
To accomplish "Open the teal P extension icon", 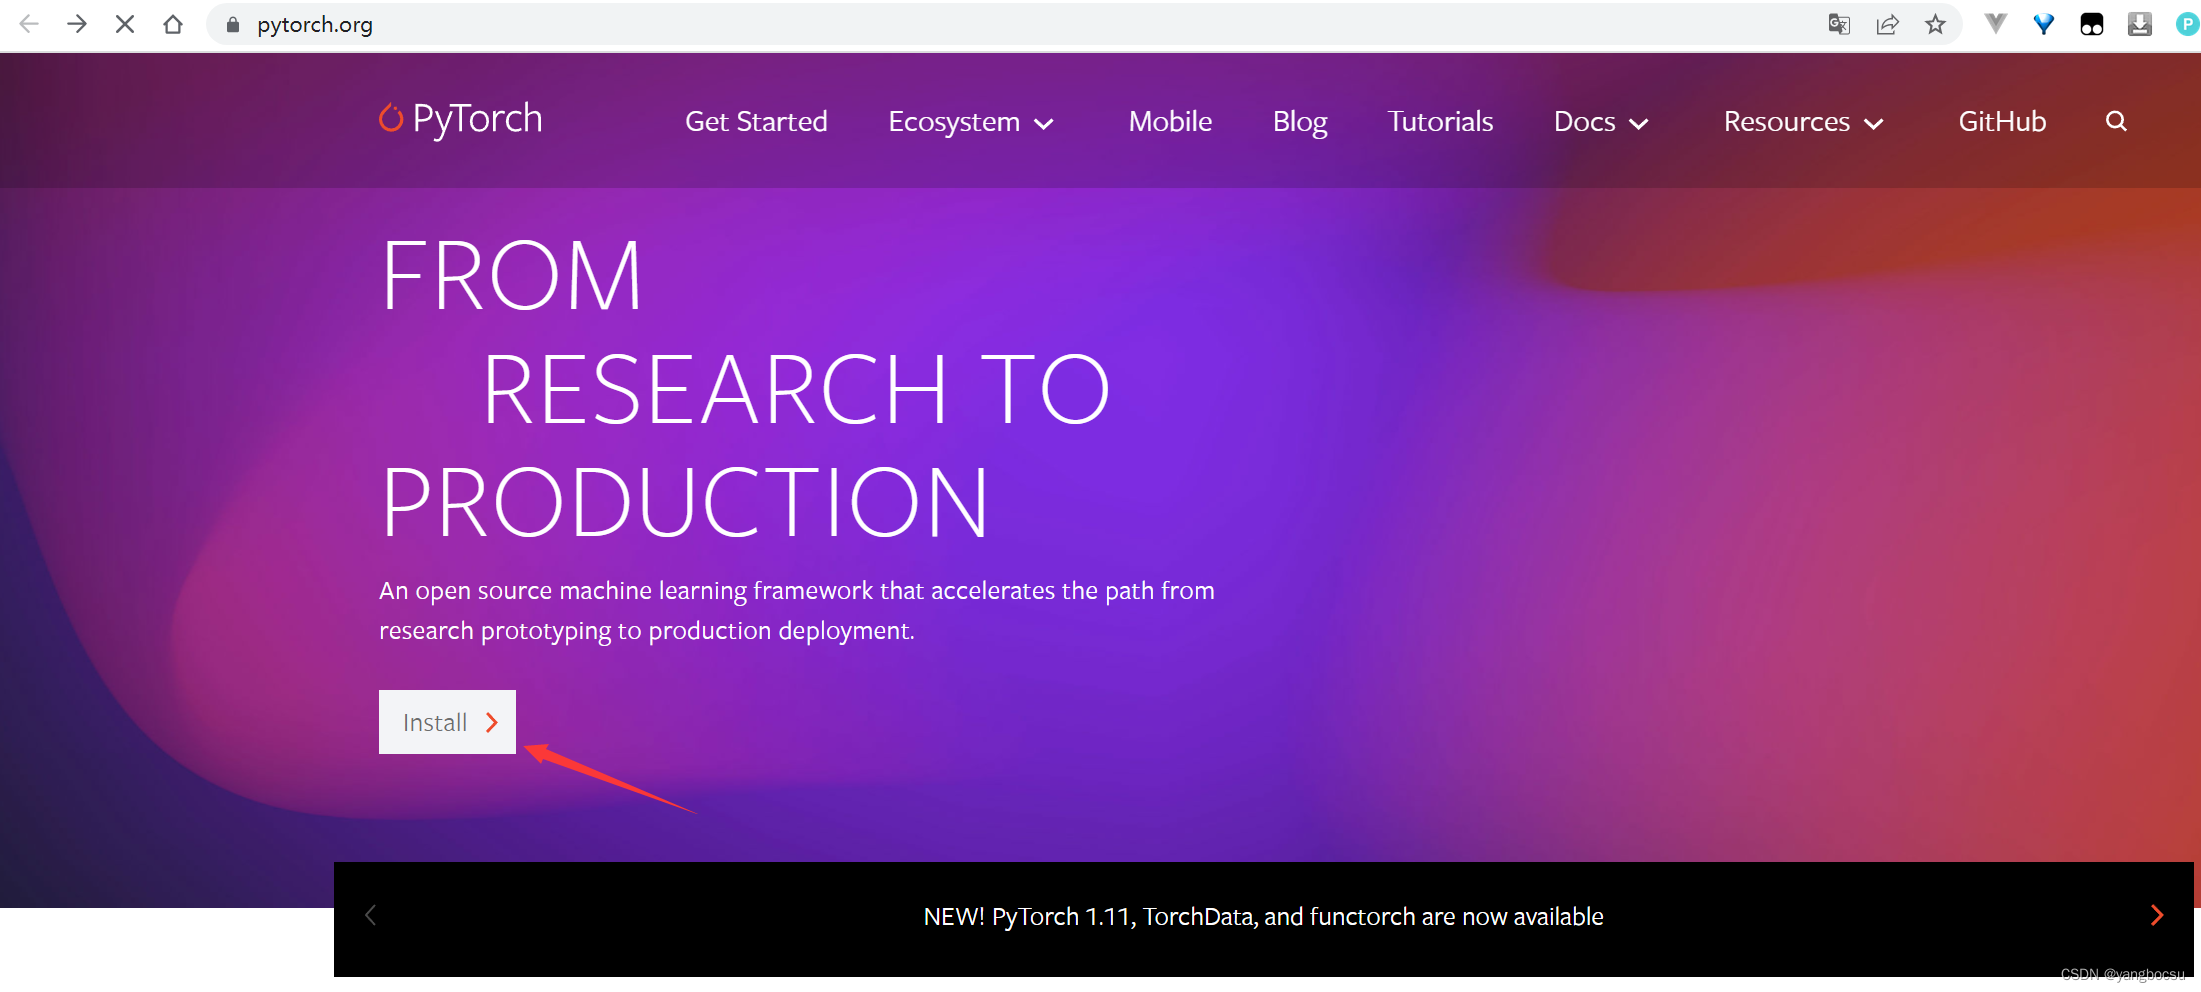I will pos(2187,24).
